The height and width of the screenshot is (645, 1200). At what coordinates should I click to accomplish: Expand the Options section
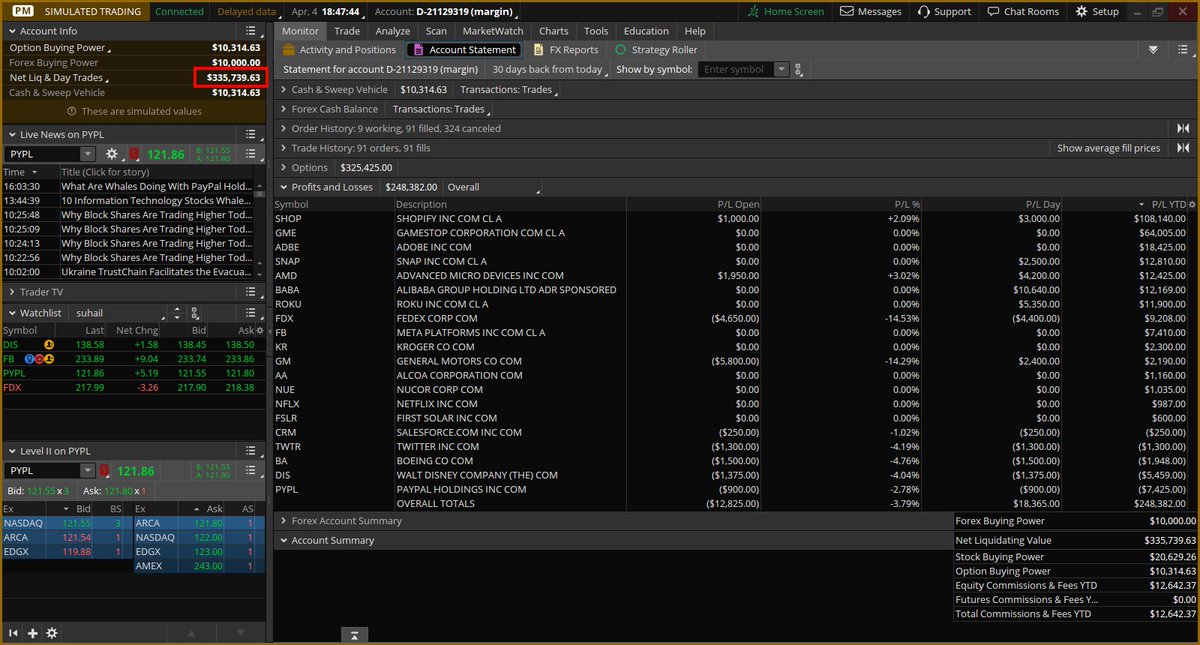coord(283,168)
